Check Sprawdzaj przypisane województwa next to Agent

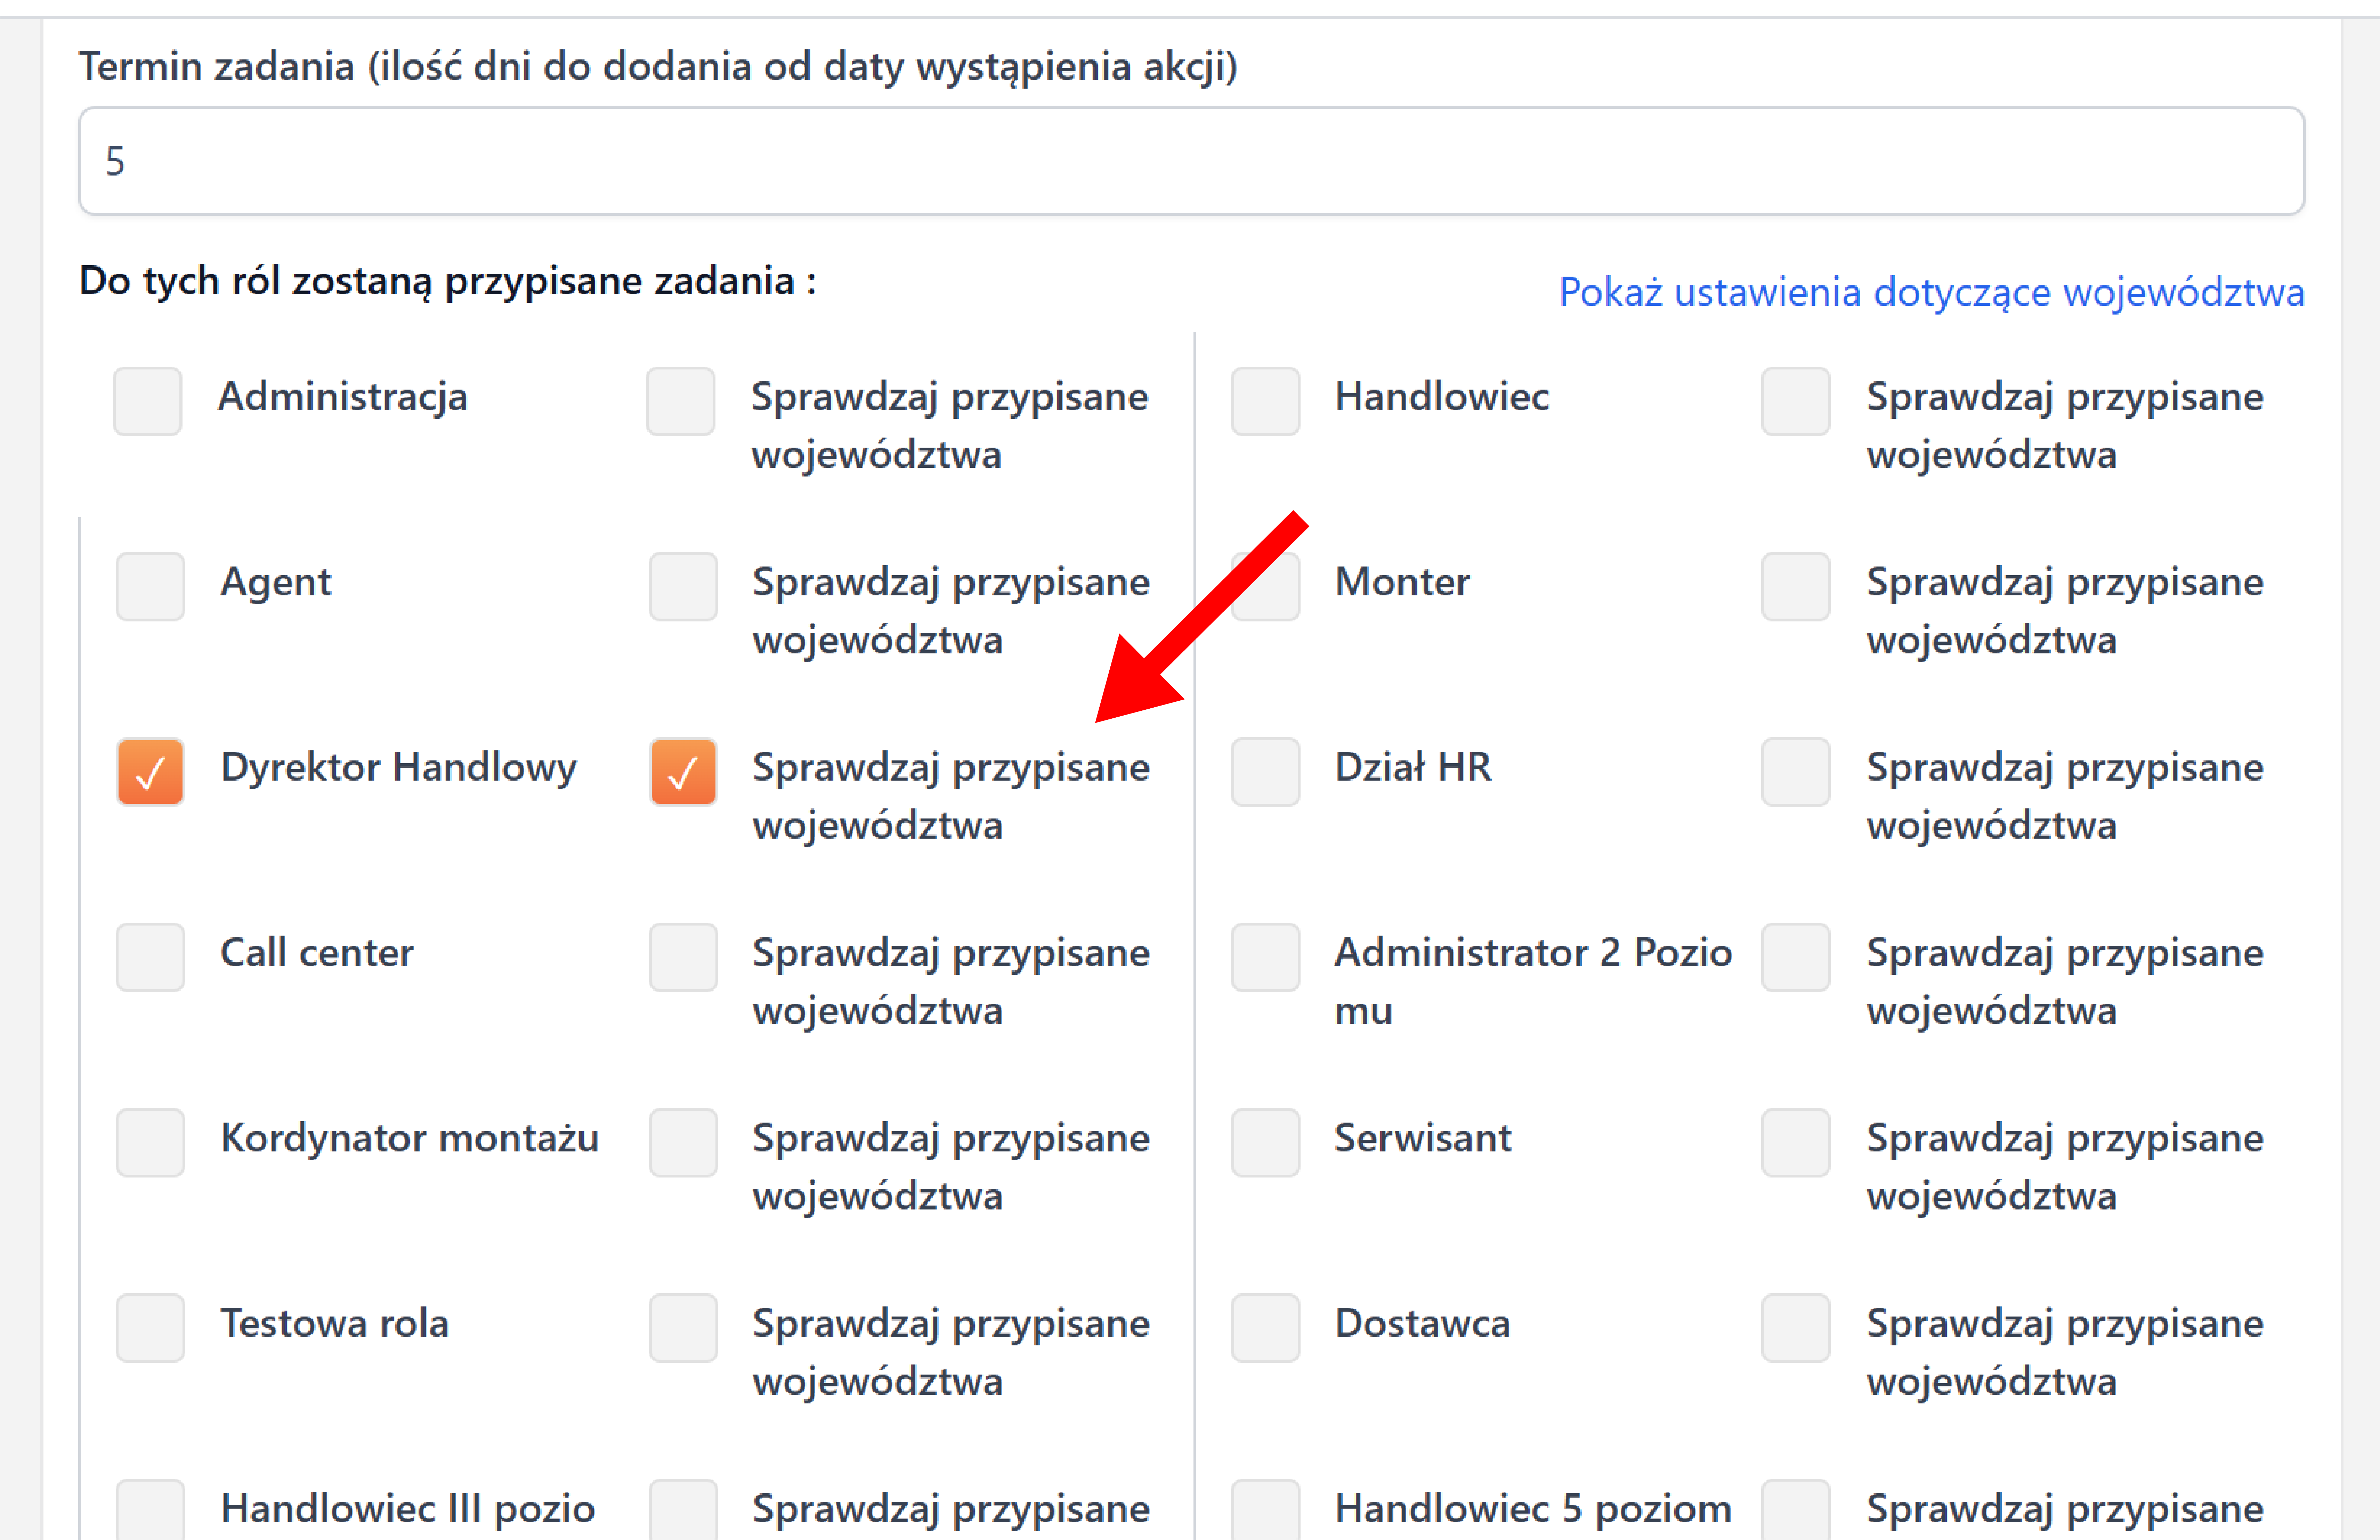[x=683, y=586]
